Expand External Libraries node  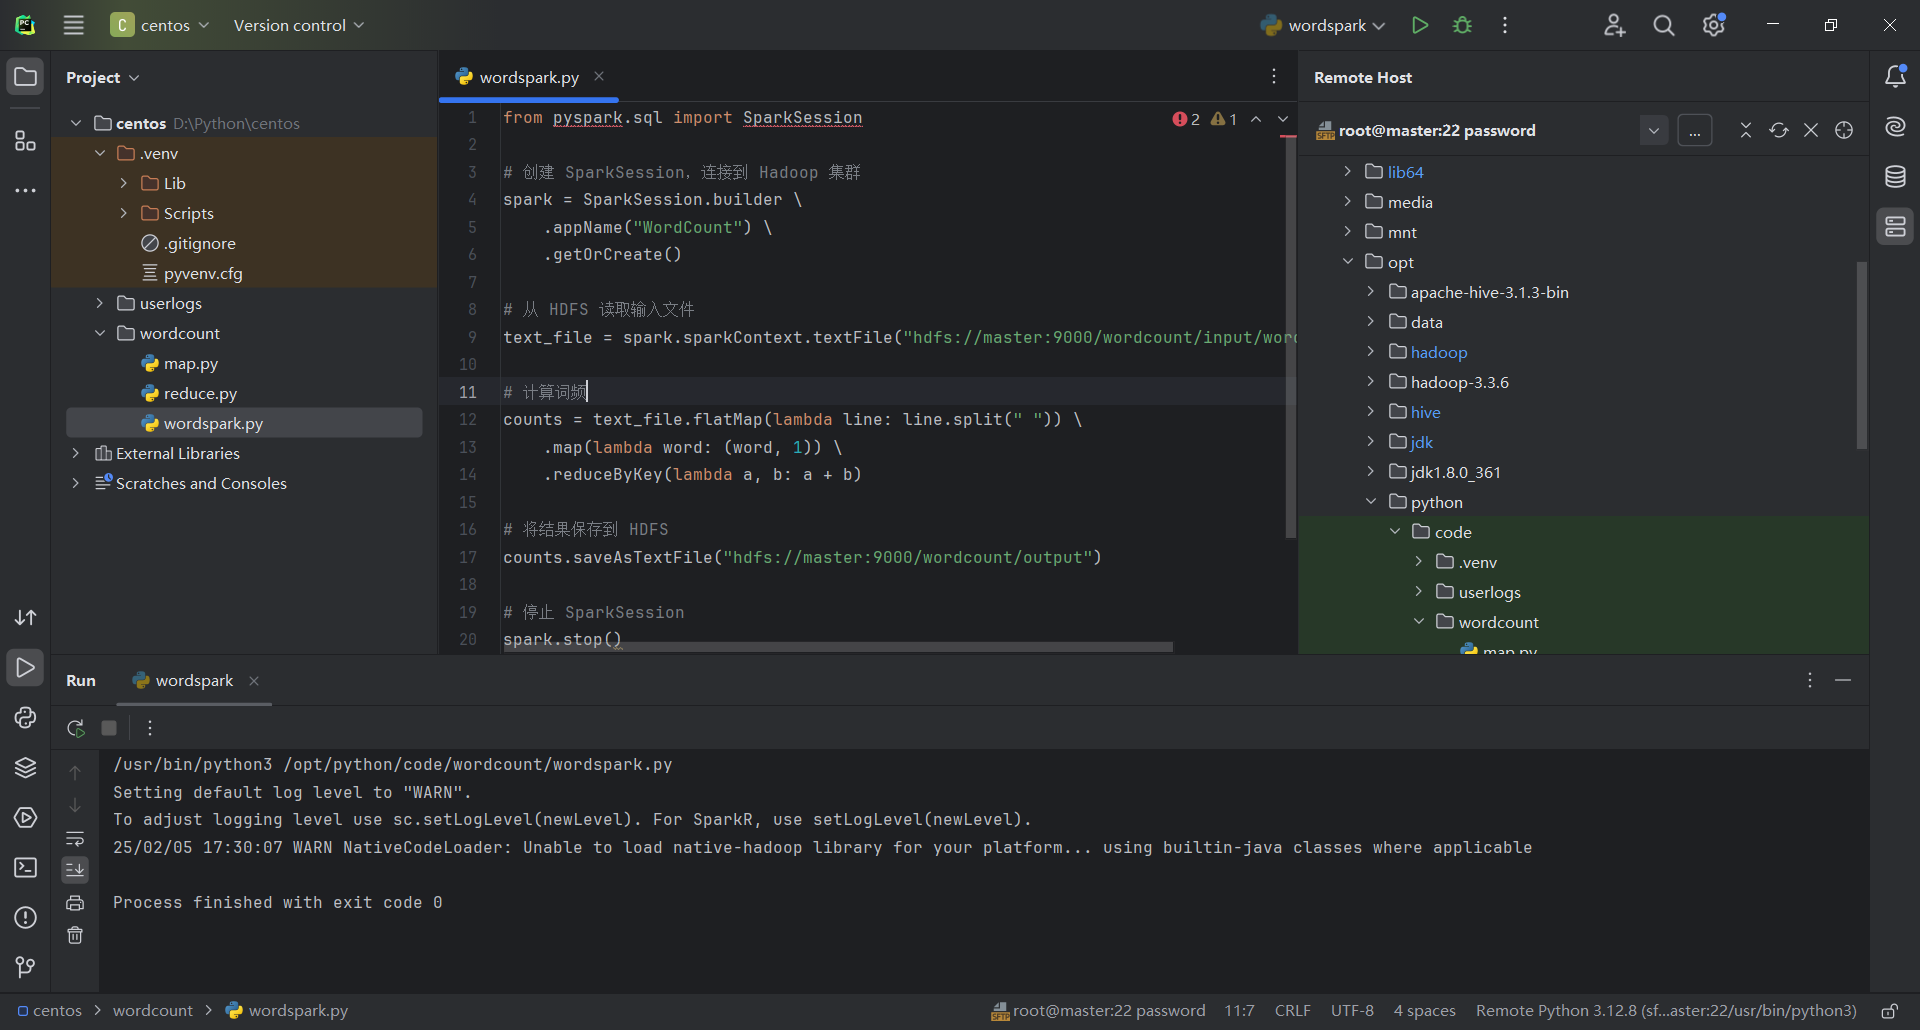click(76, 453)
